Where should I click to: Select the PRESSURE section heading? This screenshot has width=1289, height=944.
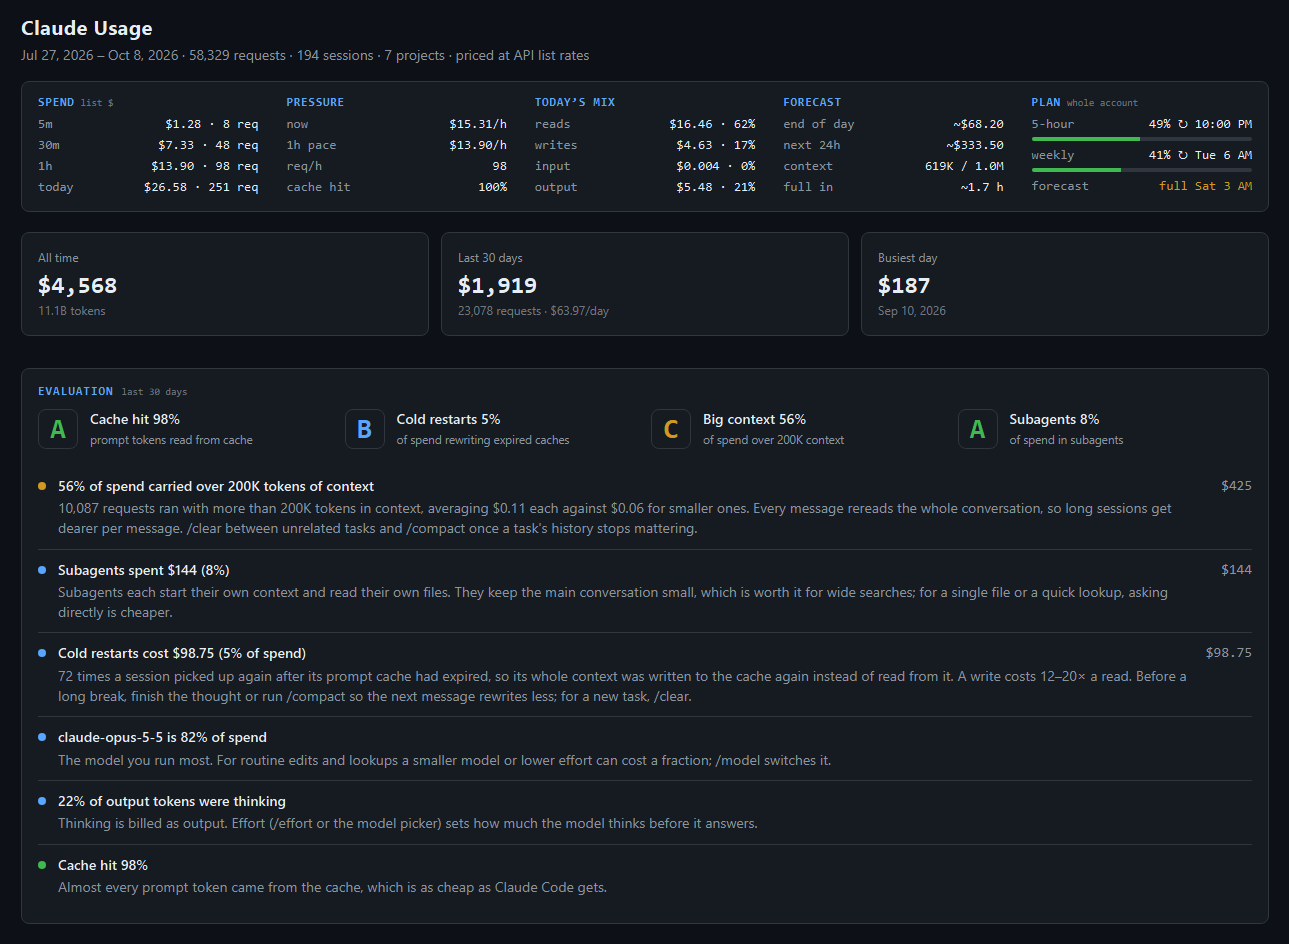[315, 102]
